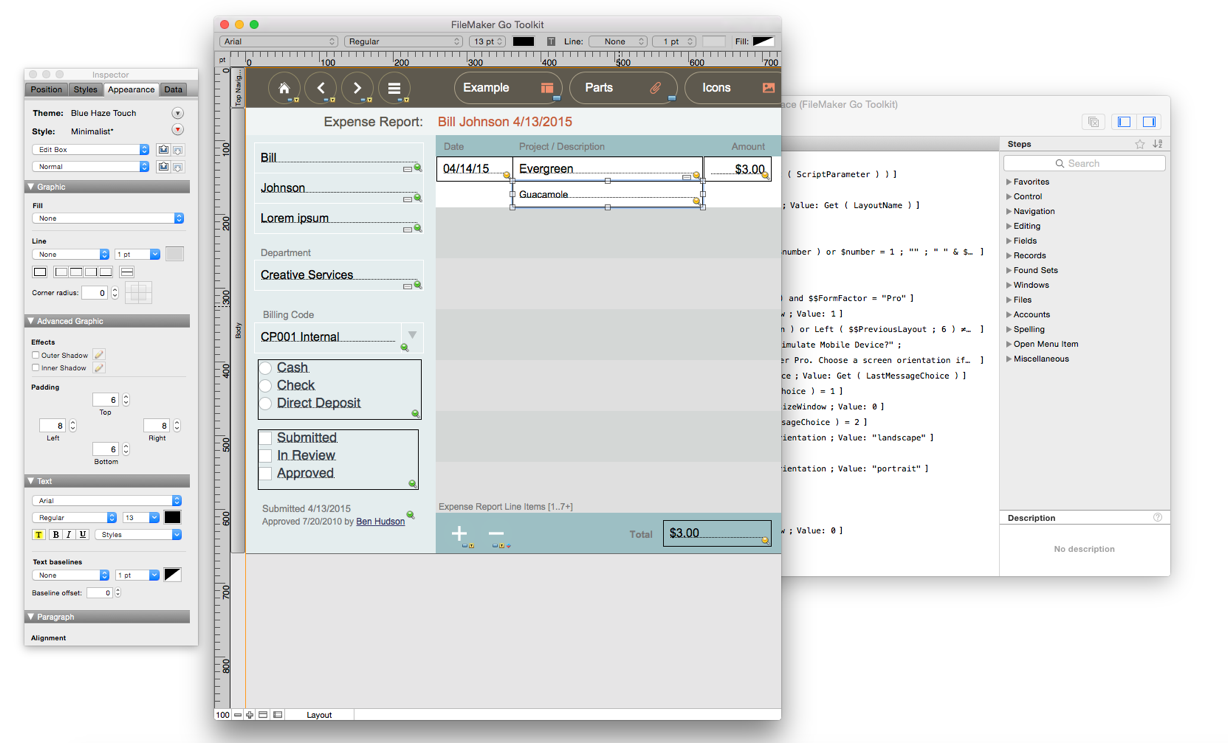Toggle the left panel icon in Script Workspace
Viewport: 1228px width, 743px height.
tap(1124, 122)
